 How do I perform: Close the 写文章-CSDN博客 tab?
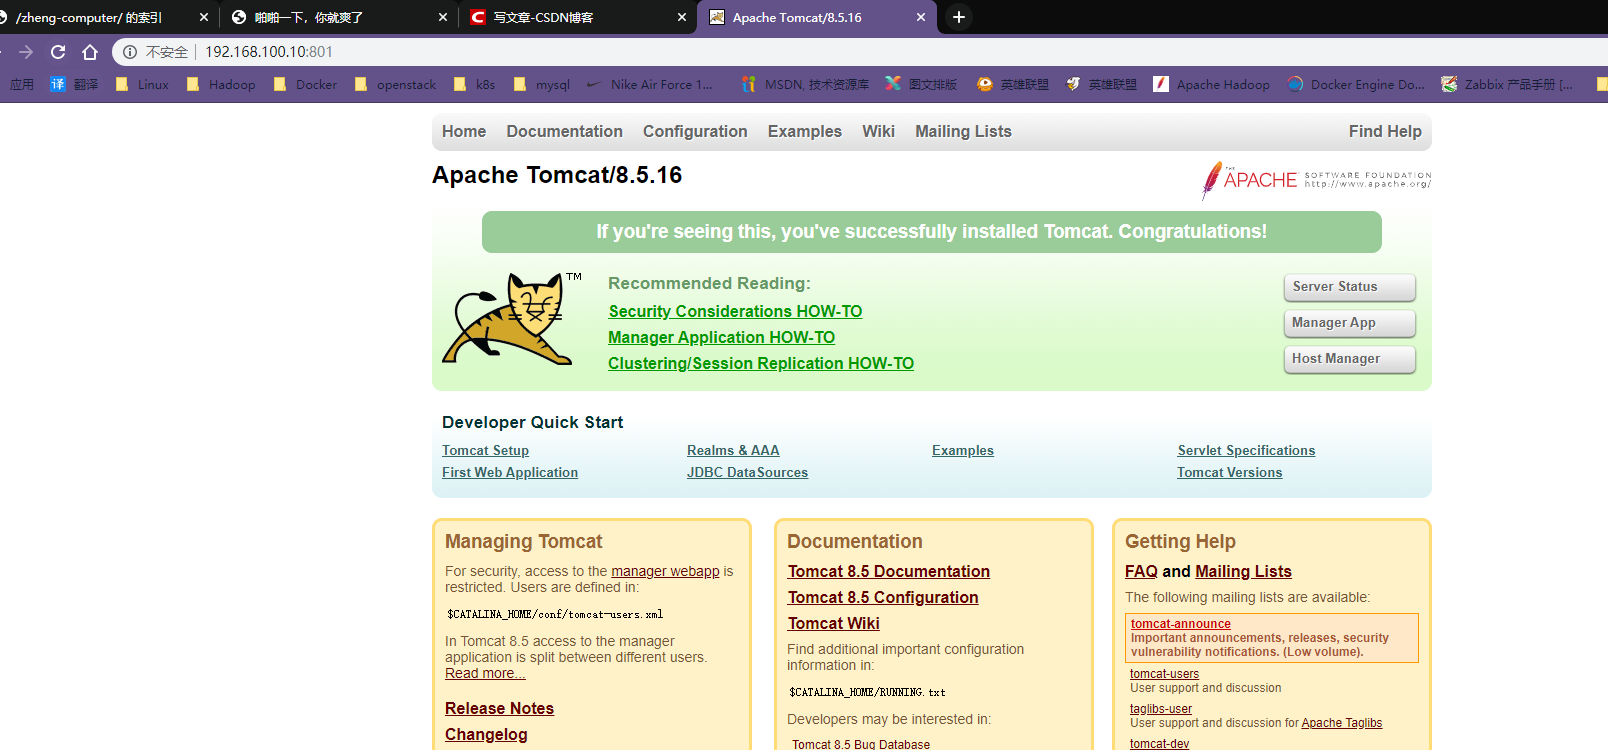[682, 17]
